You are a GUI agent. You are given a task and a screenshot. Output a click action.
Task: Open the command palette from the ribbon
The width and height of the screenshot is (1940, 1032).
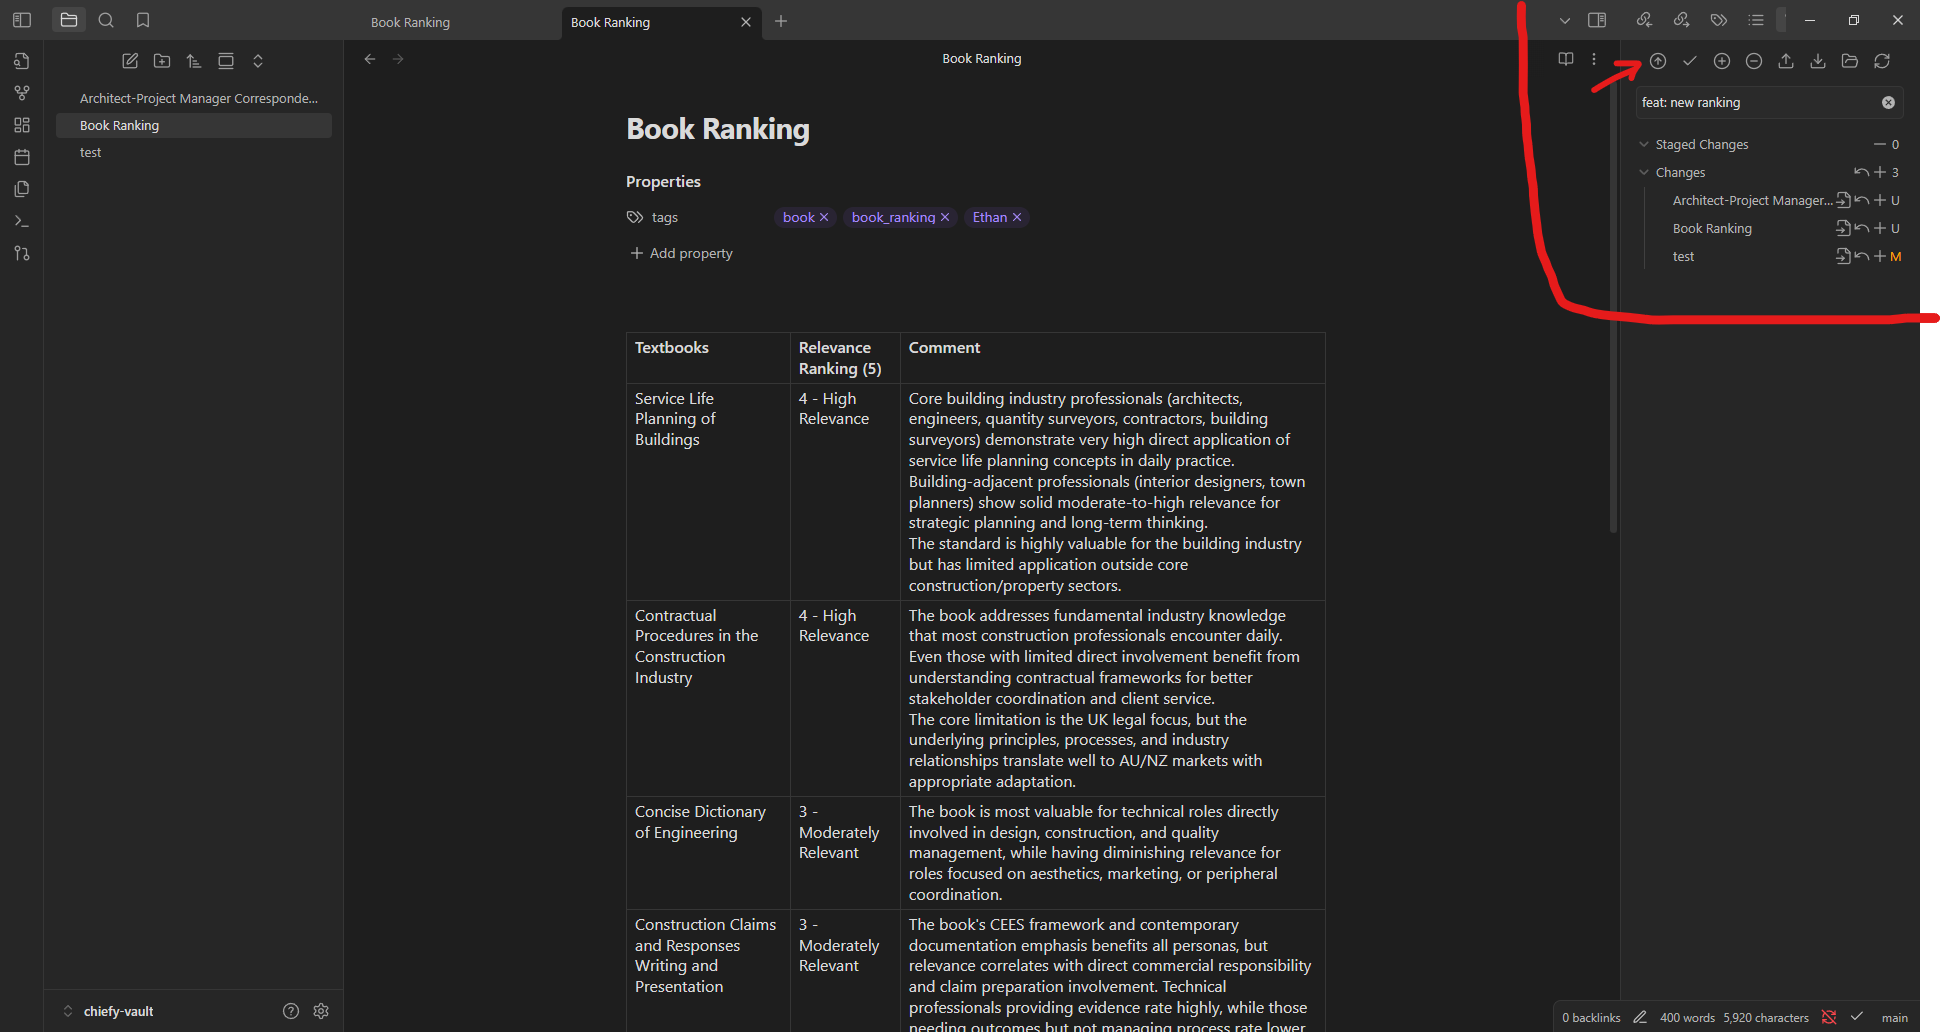click(22, 221)
